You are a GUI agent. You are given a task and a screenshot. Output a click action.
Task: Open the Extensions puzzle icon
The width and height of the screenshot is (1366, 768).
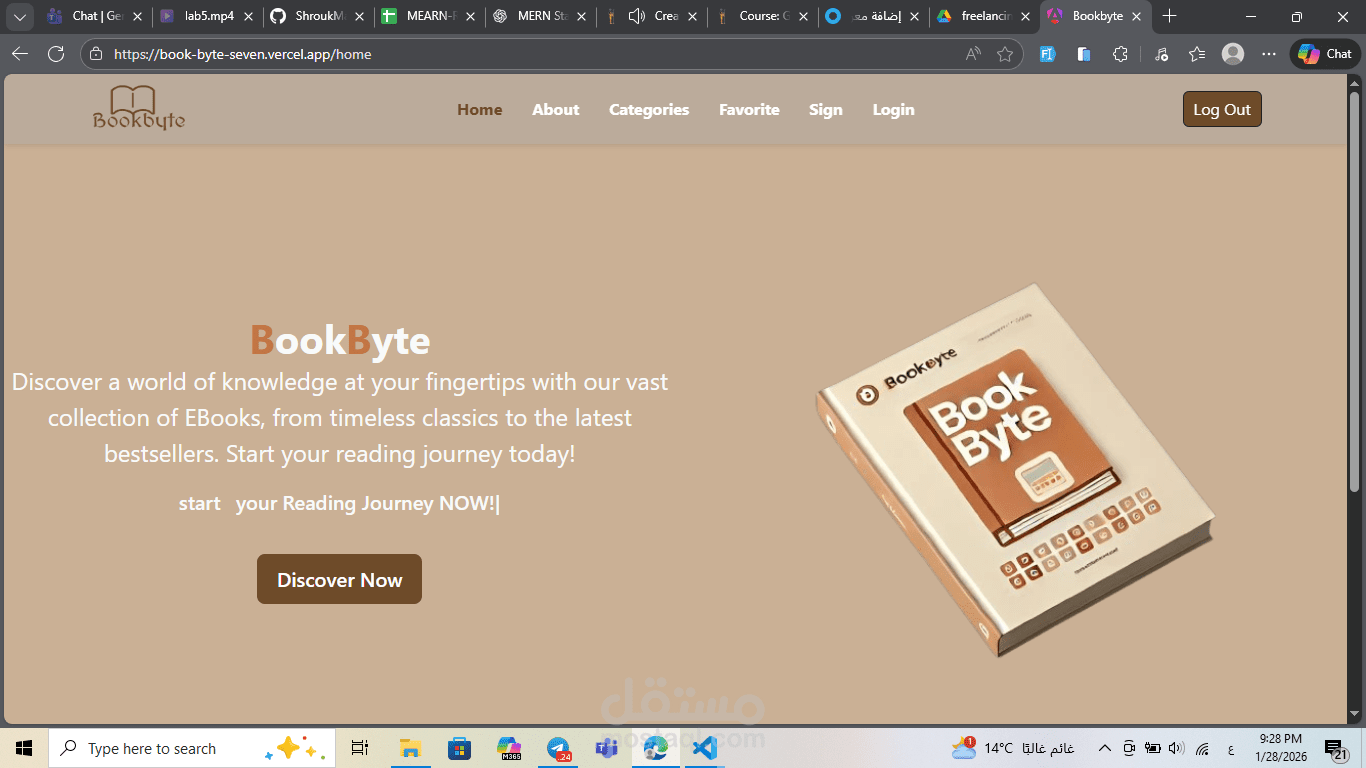tap(1121, 54)
